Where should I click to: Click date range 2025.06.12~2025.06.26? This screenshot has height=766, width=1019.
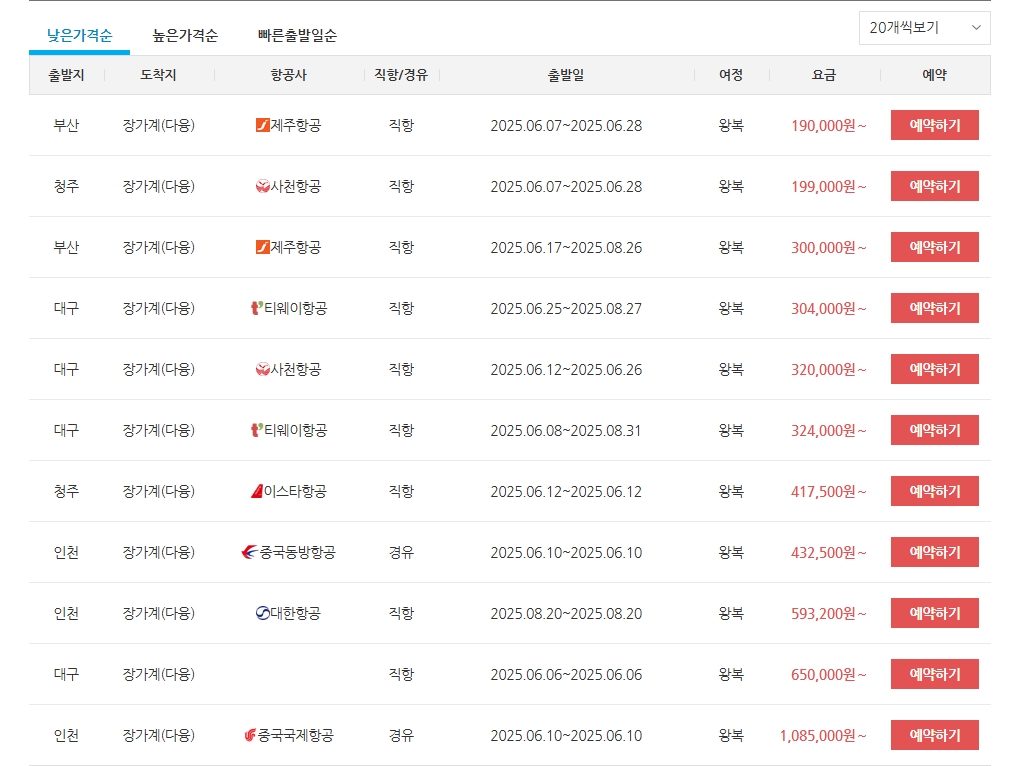[566, 370]
